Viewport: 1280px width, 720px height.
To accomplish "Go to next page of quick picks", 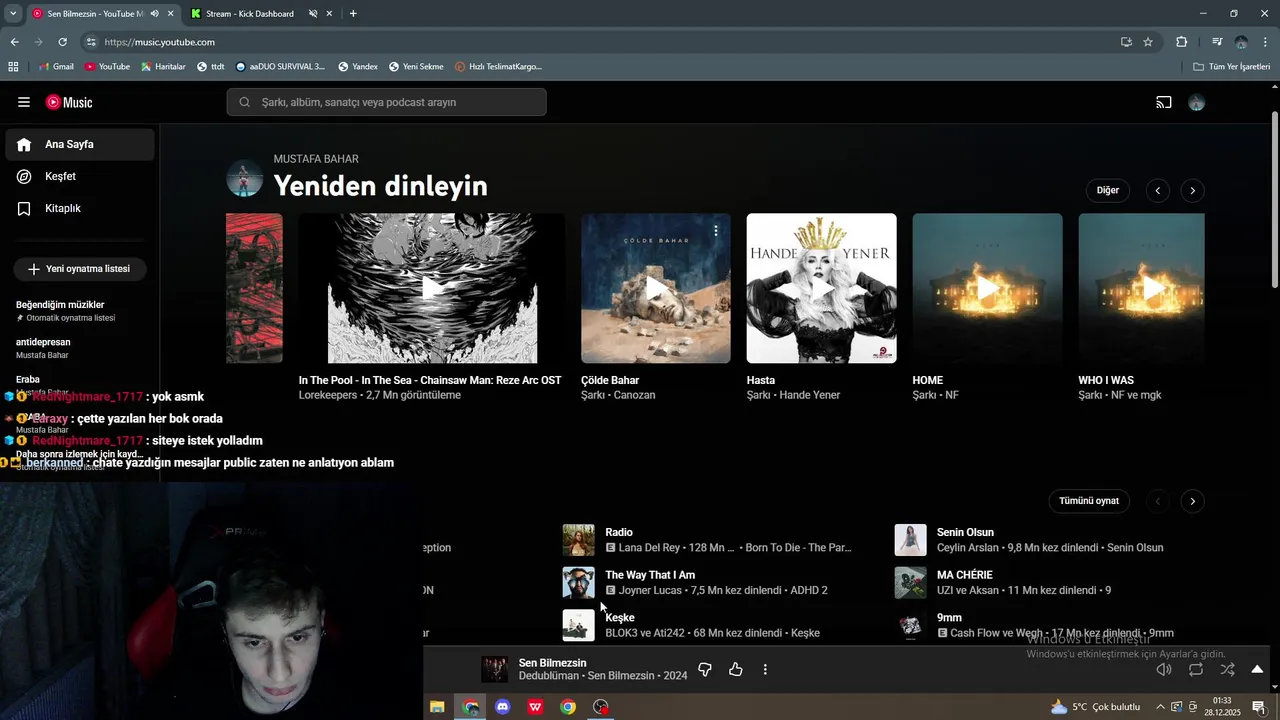I will [1192, 501].
